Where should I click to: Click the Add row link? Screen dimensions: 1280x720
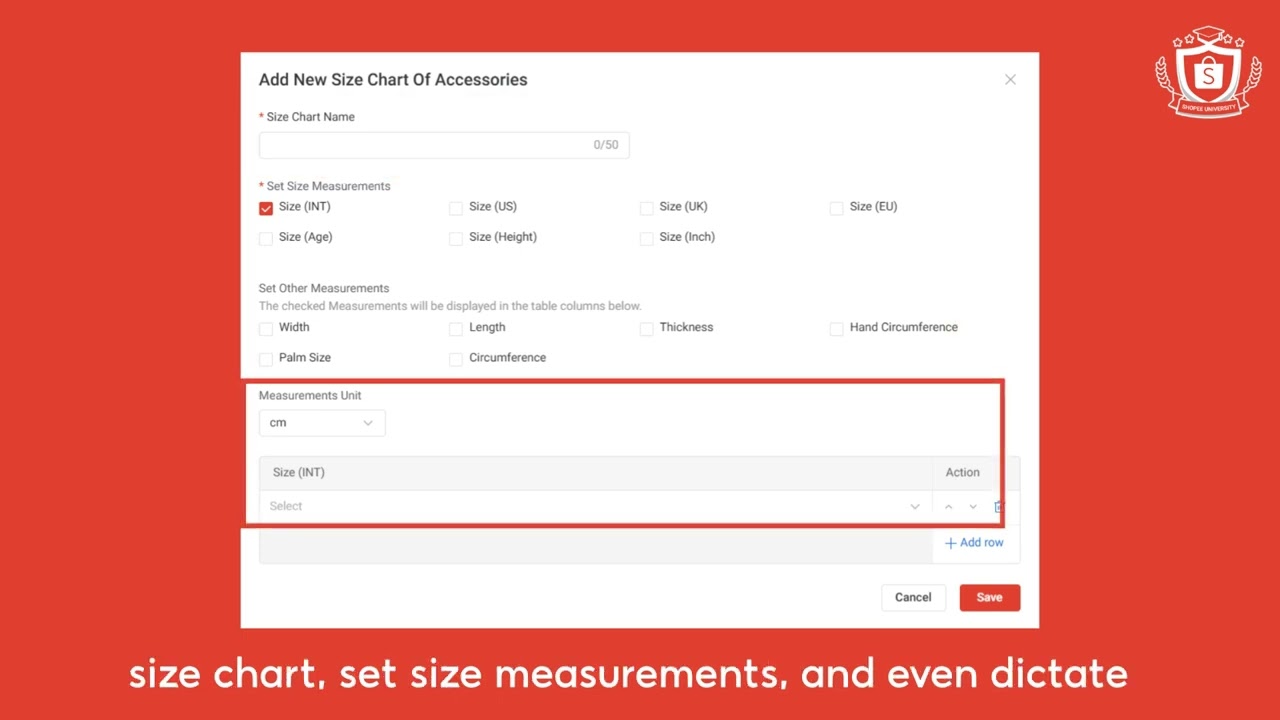click(x=974, y=543)
